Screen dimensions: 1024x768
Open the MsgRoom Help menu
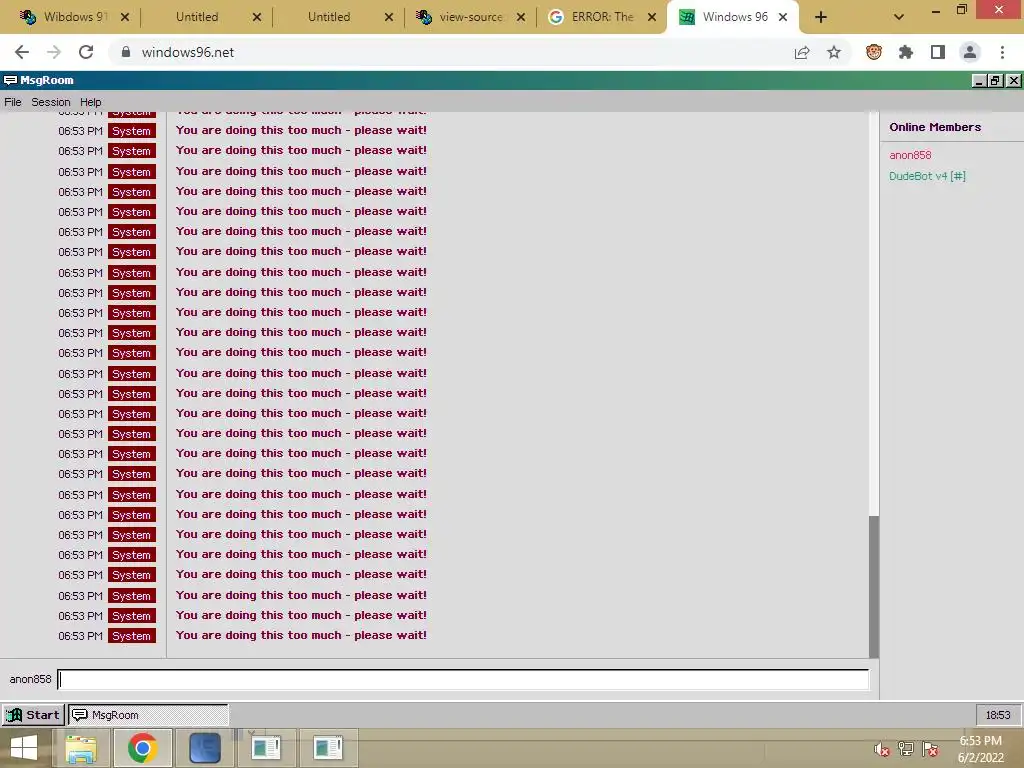91,102
